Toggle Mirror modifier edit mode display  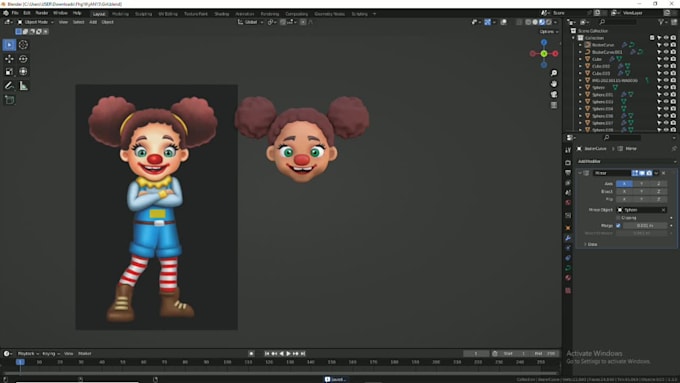(635, 173)
